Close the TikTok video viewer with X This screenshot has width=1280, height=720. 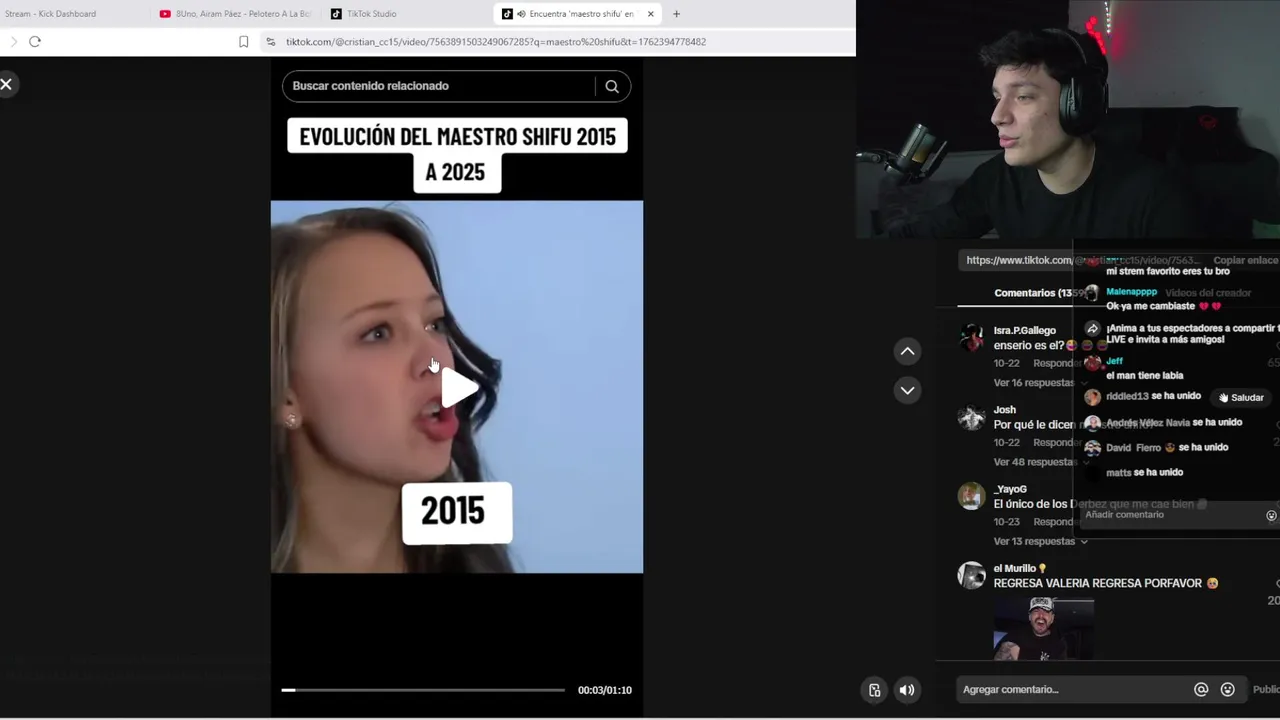6,85
